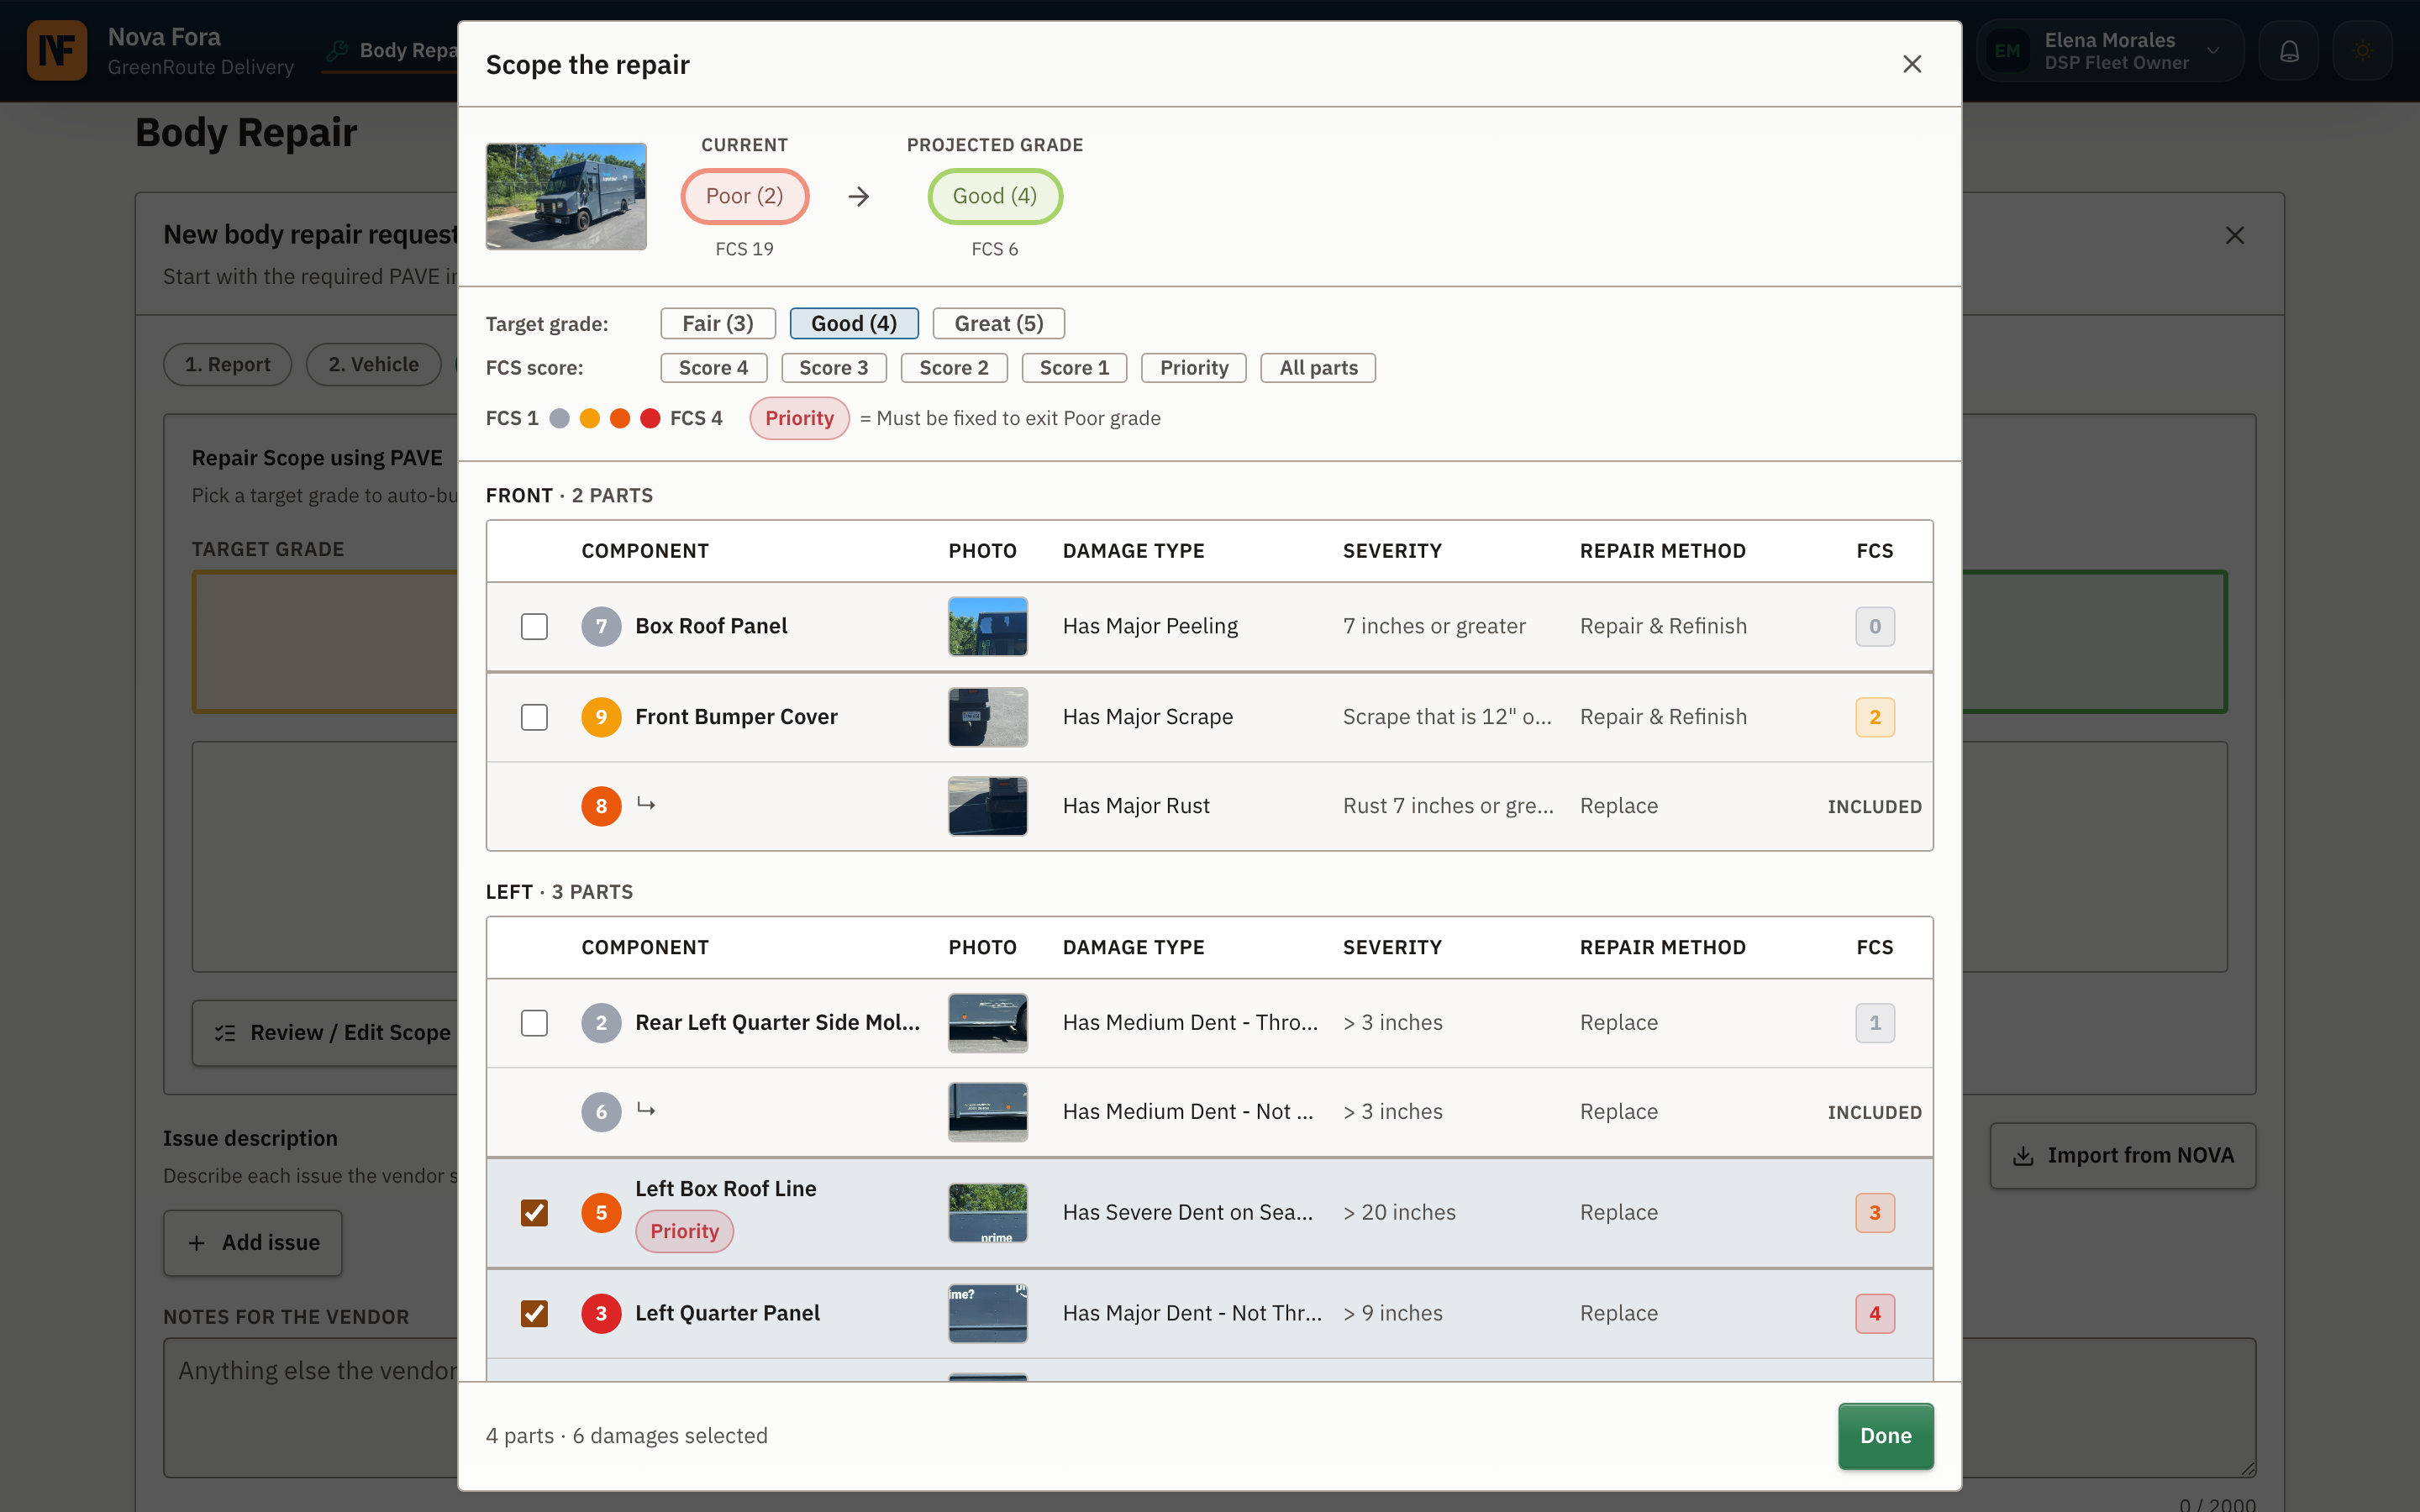Screen dimensions: 2420x1512
Task: Uncheck the Left Quarter Panel checkbox
Action: click(534, 1313)
